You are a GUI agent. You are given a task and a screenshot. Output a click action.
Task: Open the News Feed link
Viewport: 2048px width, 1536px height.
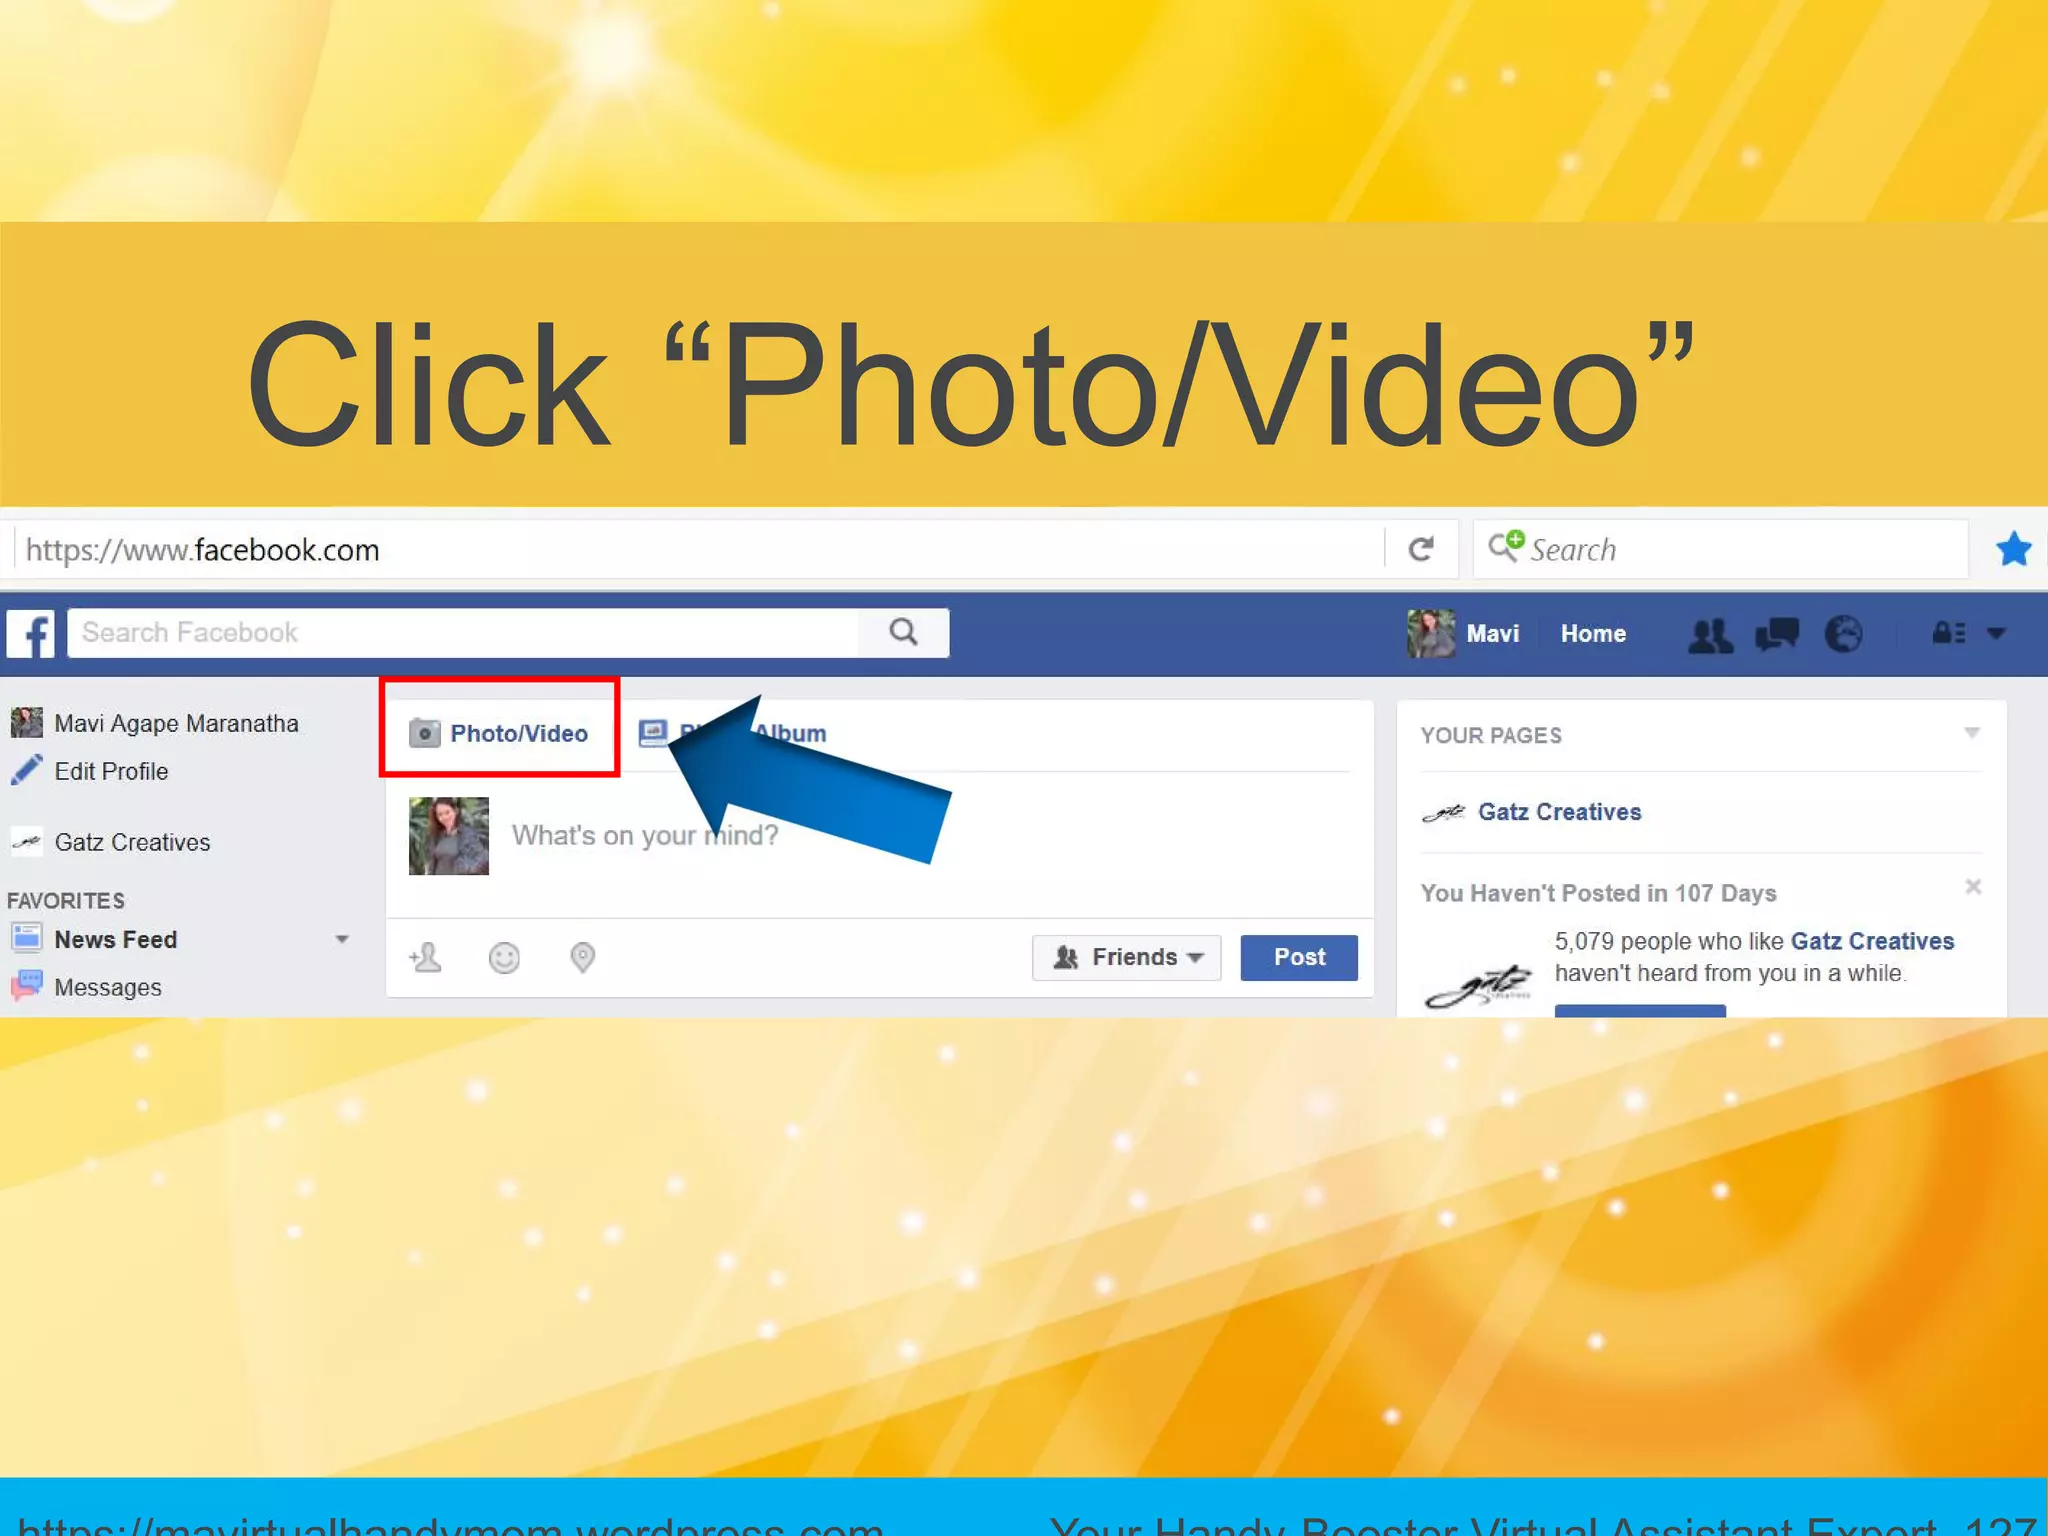(x=115, y=939)
